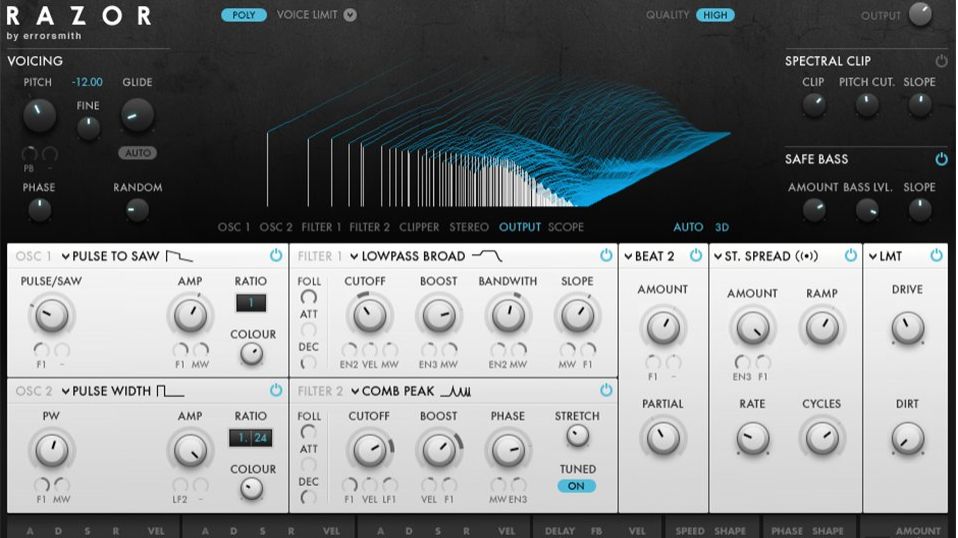Click the Filter 2 Stretch knob
958x538 pixels.
[x=577, y=435]
